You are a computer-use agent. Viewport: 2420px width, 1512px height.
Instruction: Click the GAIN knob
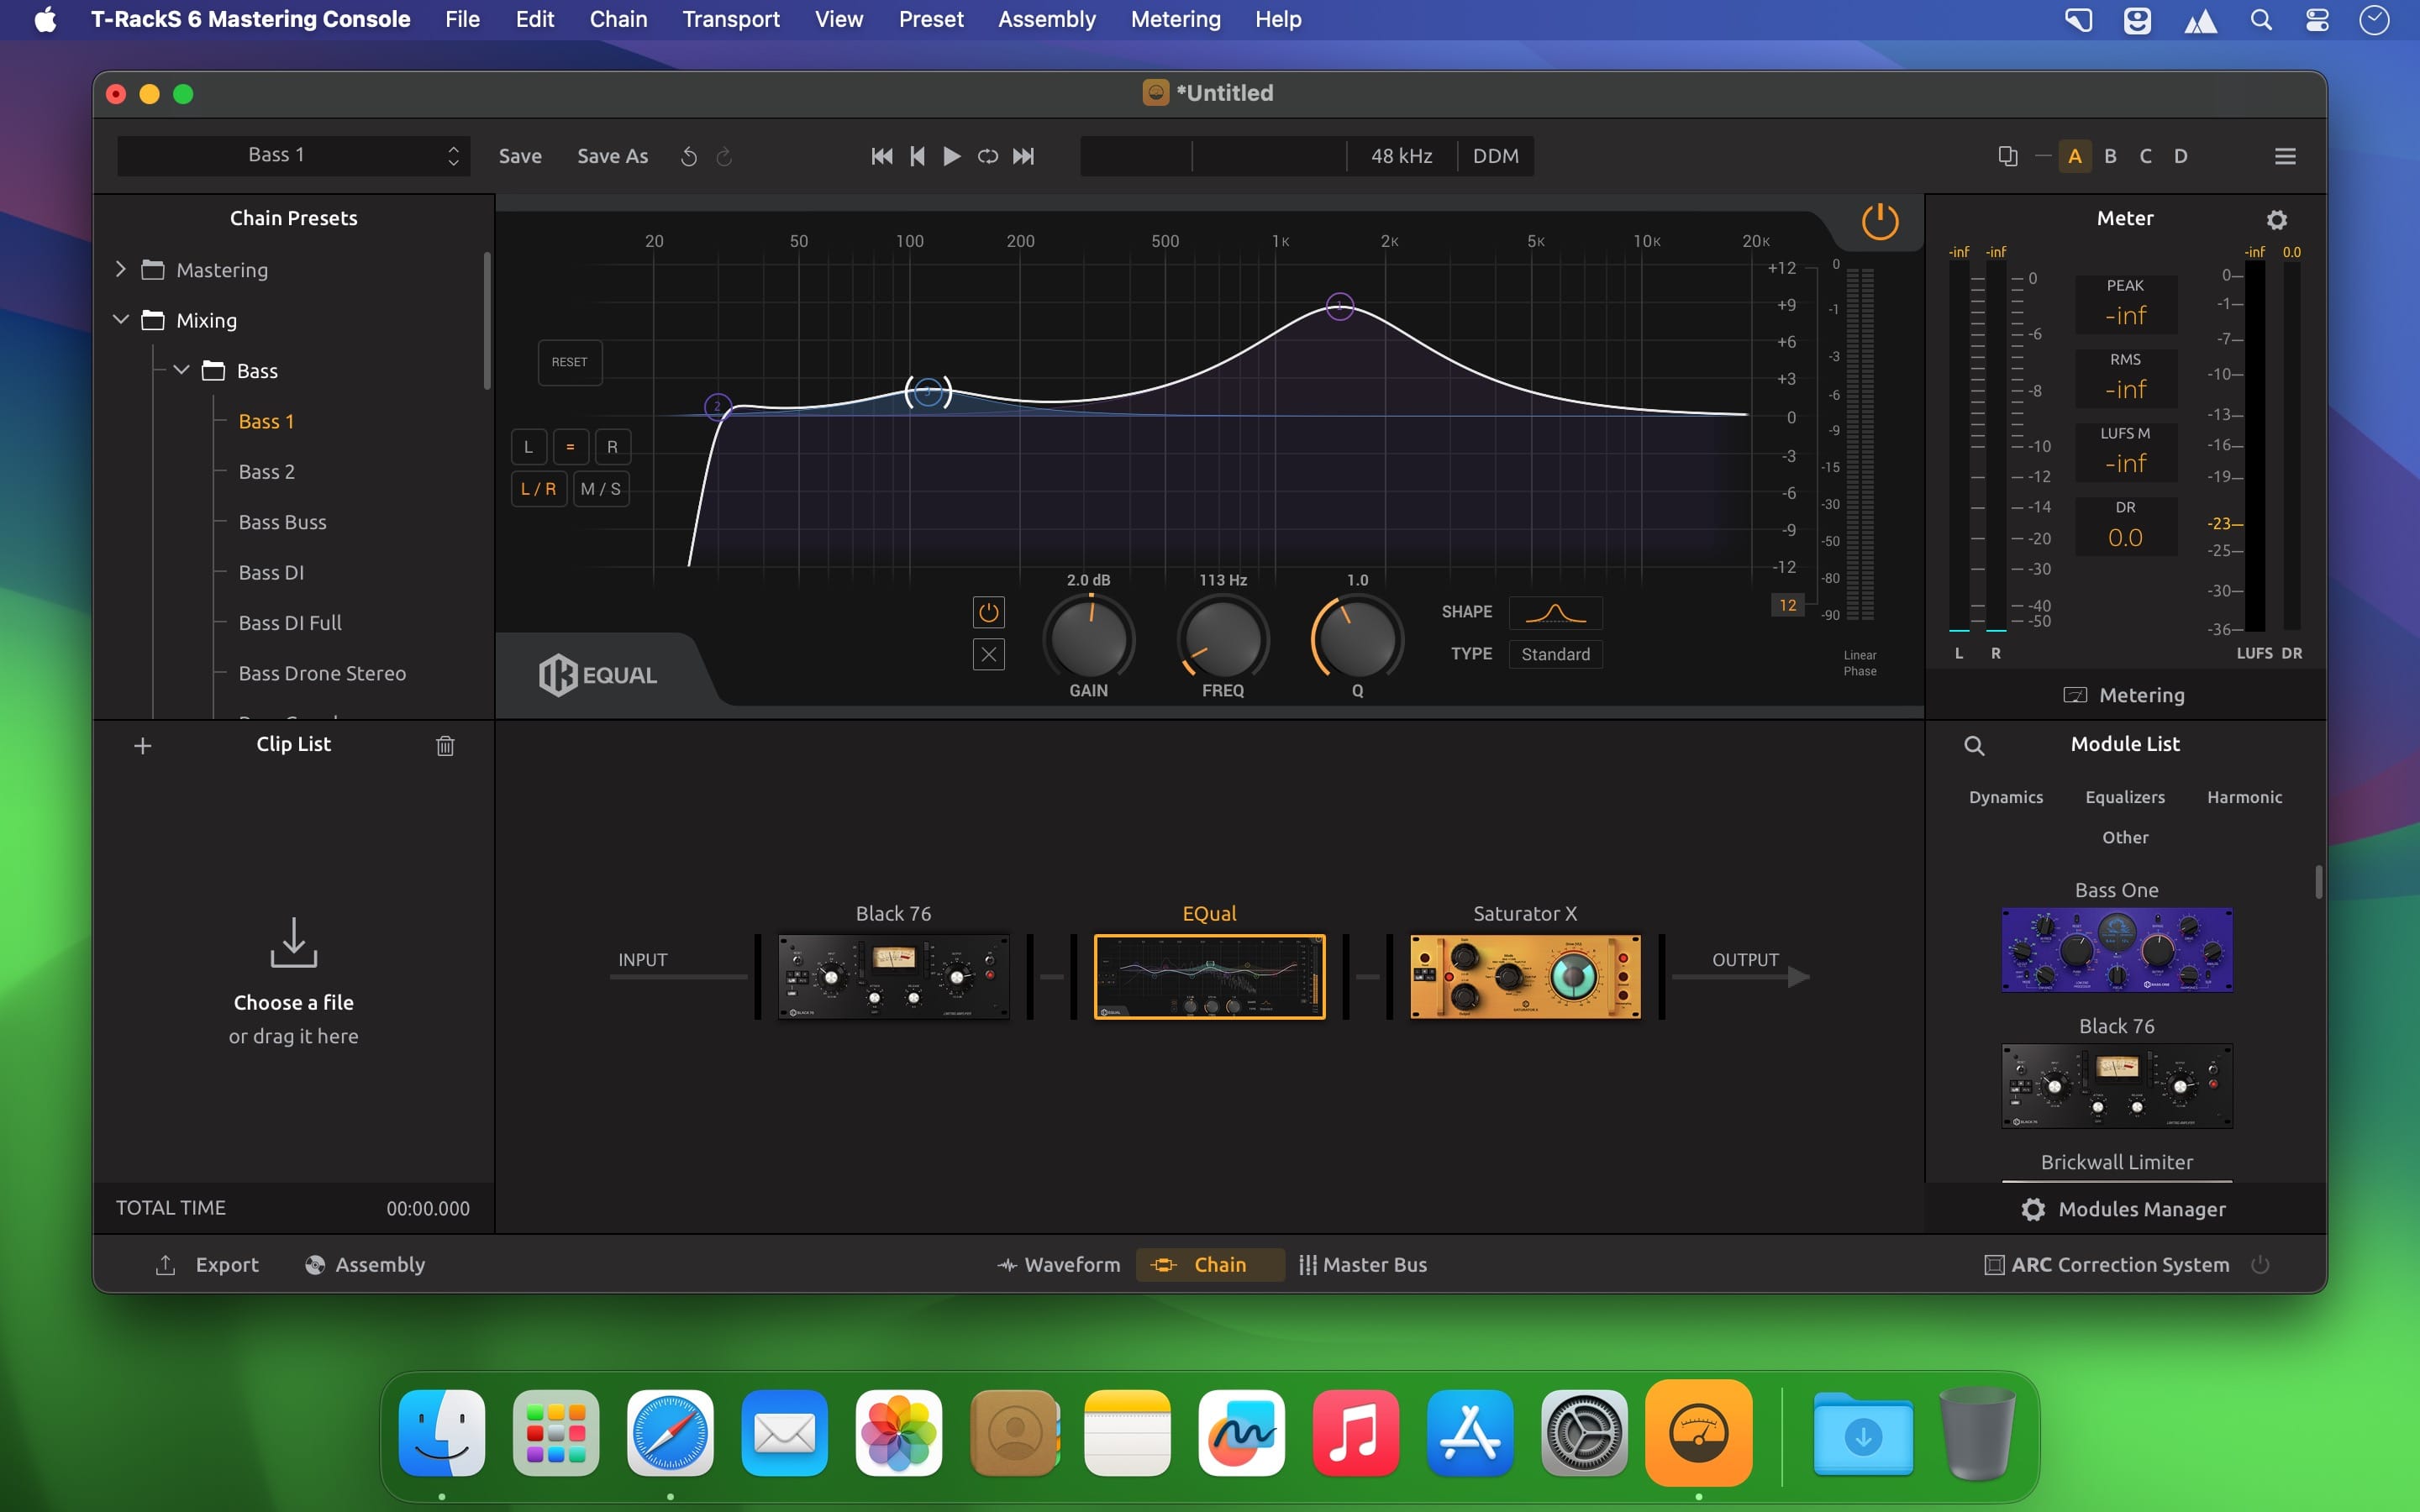tap(1088, 639)
